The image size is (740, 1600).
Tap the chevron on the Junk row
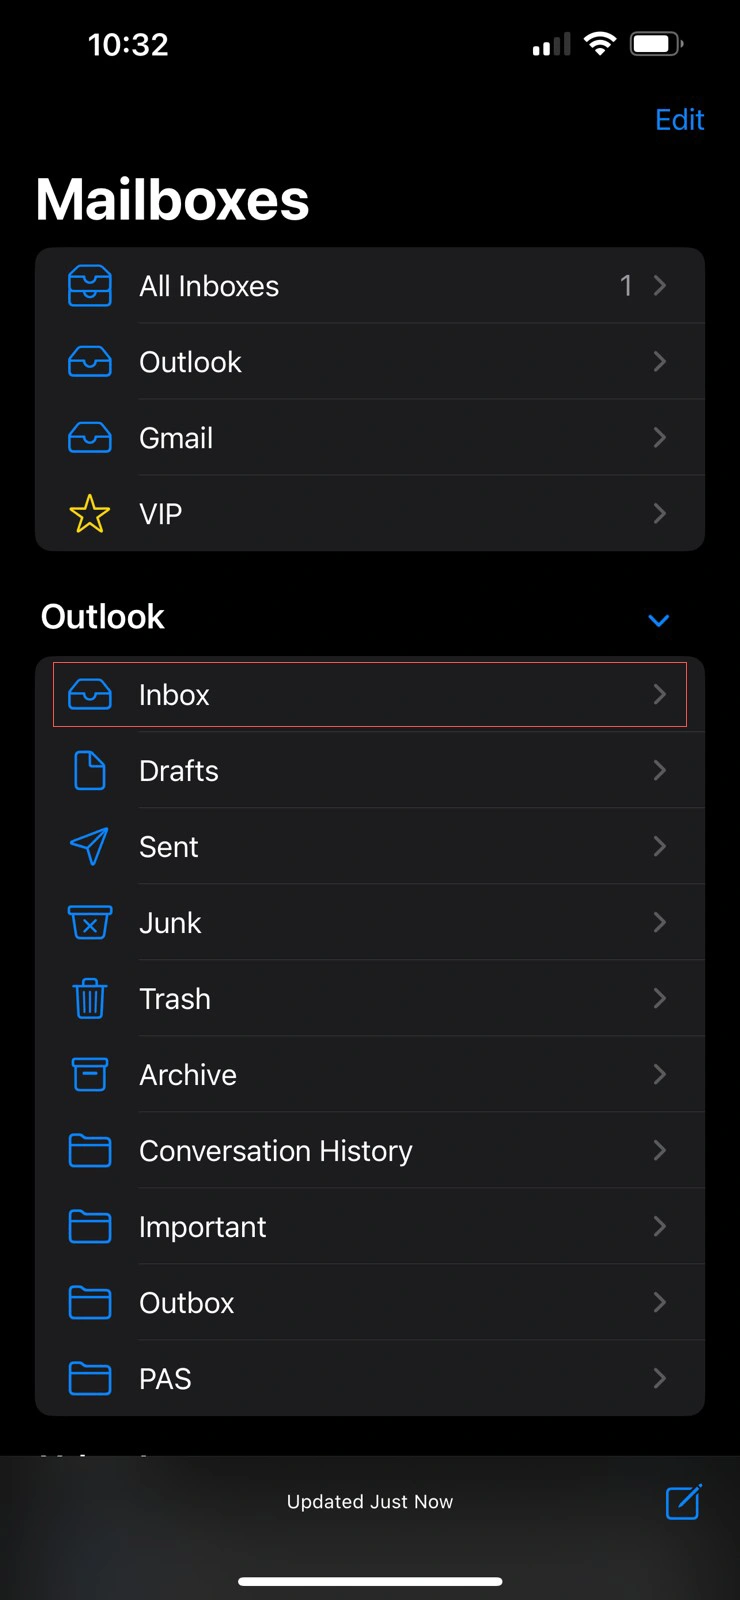(x=660, y=923)
